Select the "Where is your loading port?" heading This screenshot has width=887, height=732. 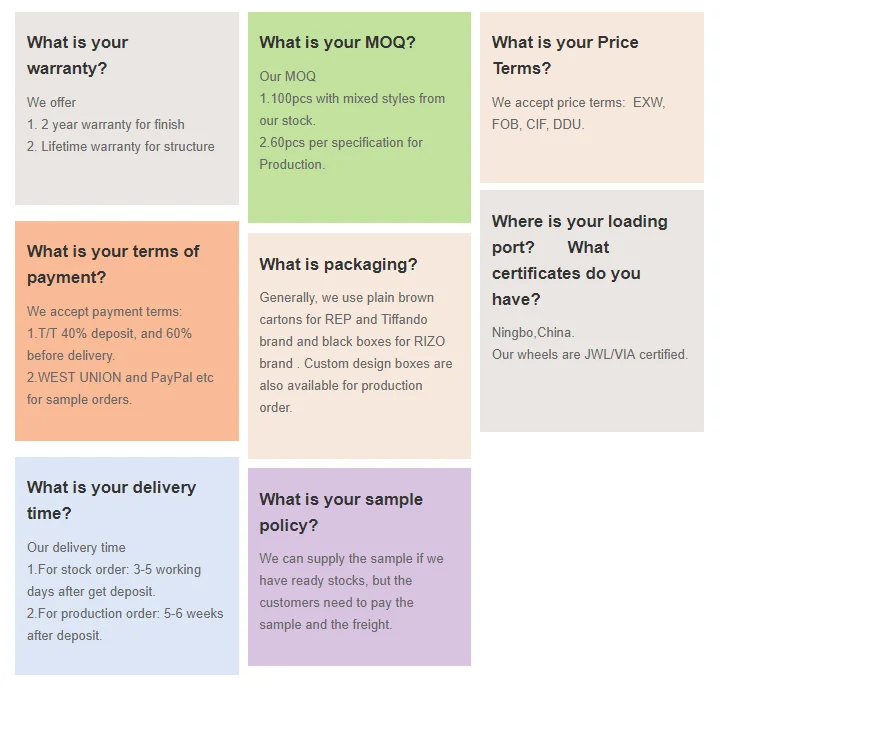579,234
